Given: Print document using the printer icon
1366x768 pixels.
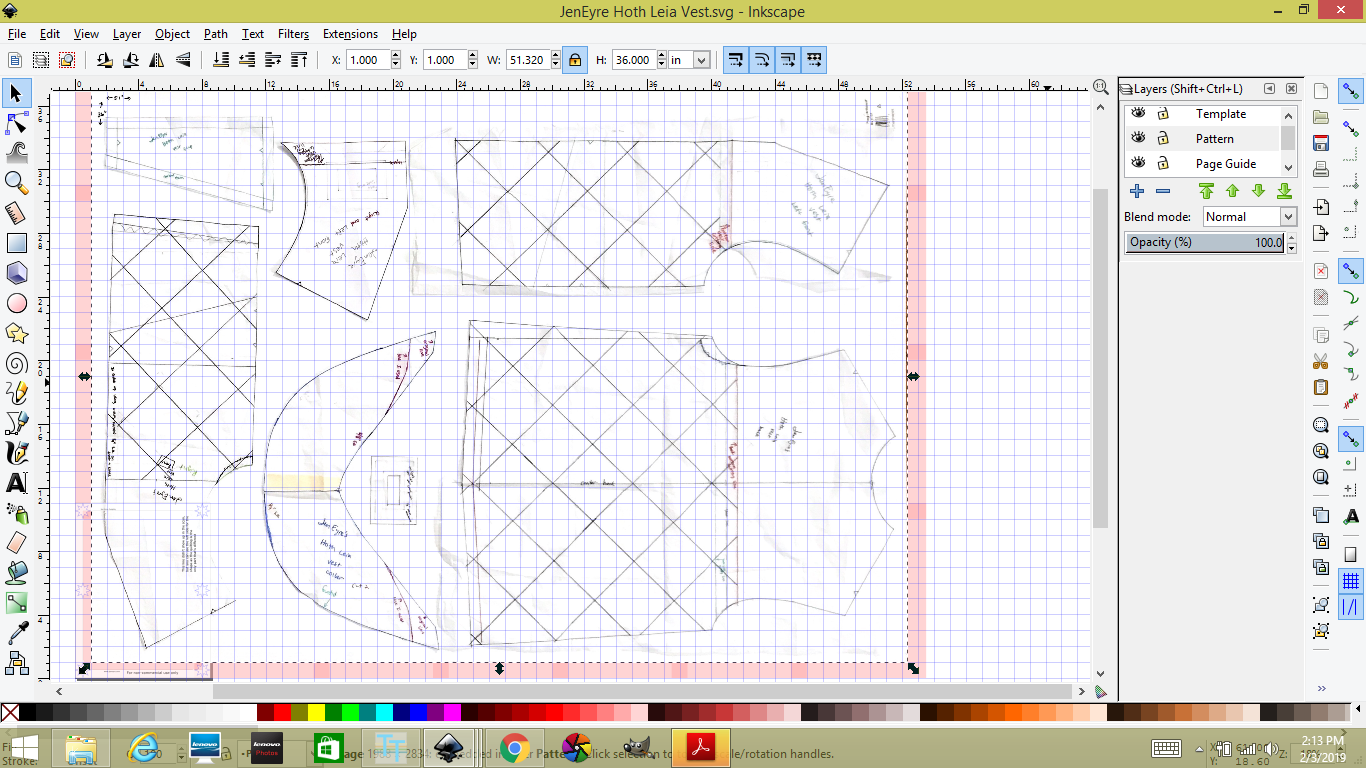Looking at the screenshot, I should pyautogui.click(x=1321, y=168).
